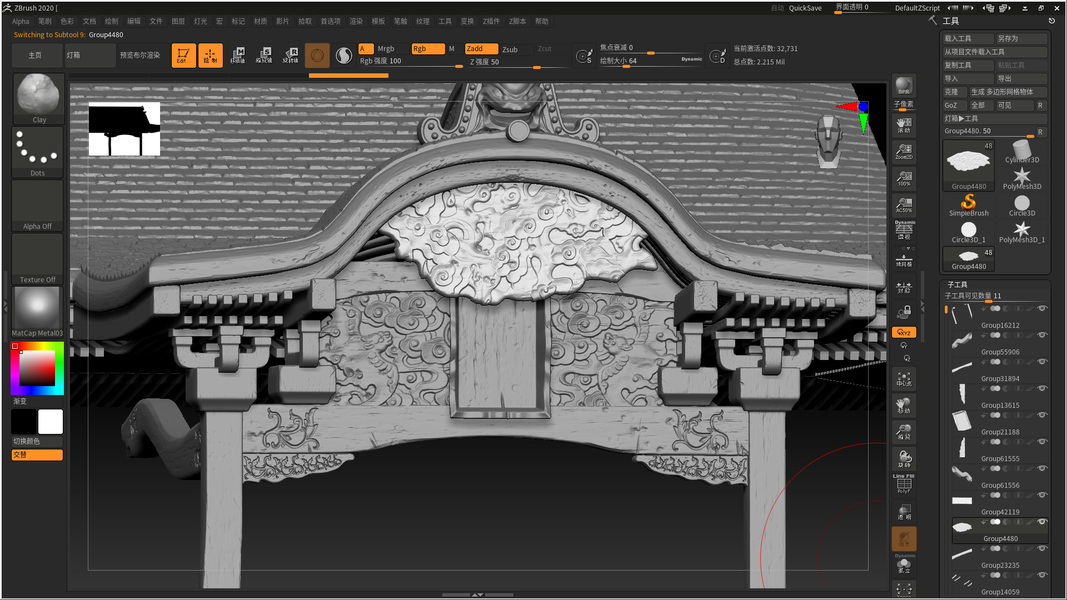Open the 文件 (File) menu
The image size is (1067, 600).
156,21
